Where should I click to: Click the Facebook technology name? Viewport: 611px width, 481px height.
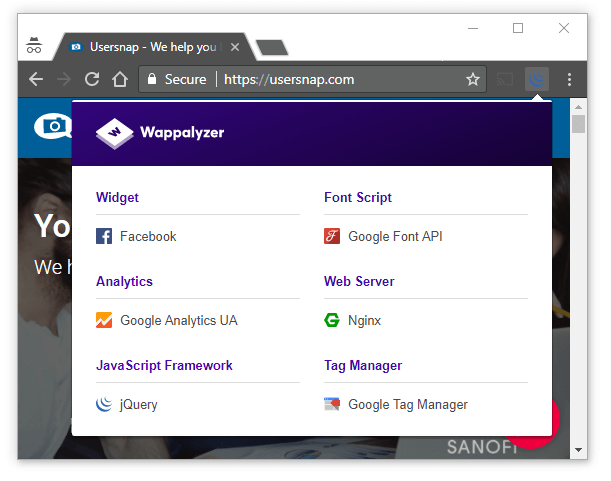[x=148, y=236]
